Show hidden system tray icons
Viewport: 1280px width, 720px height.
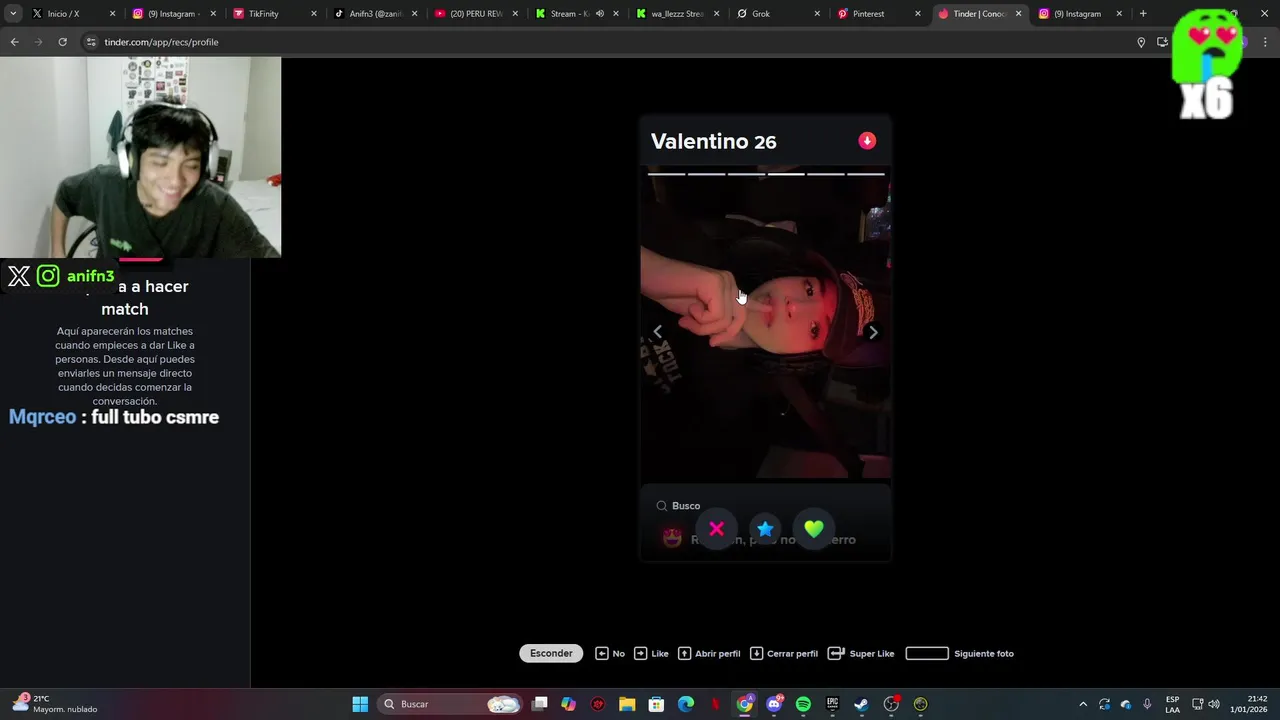tap(1083, 704)
